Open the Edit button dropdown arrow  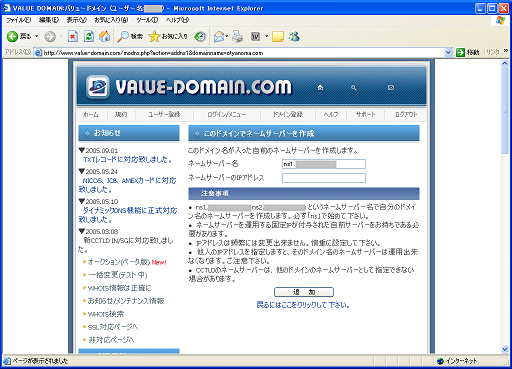(266, 36)
